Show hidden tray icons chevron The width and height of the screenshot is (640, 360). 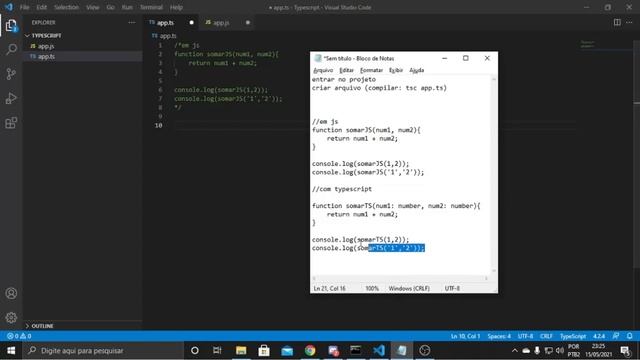point(515,351)
